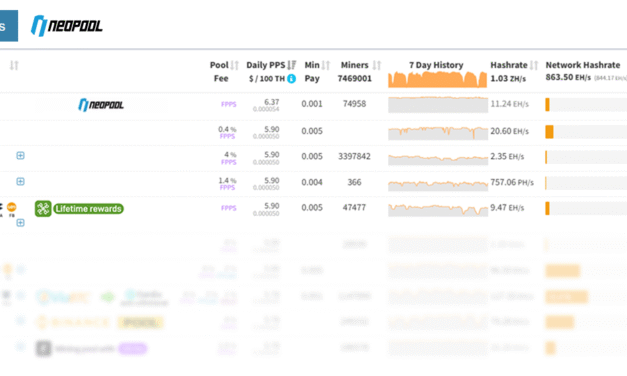Click the 0.001 minimum pay value
The image size is (627, 376).
312,104
